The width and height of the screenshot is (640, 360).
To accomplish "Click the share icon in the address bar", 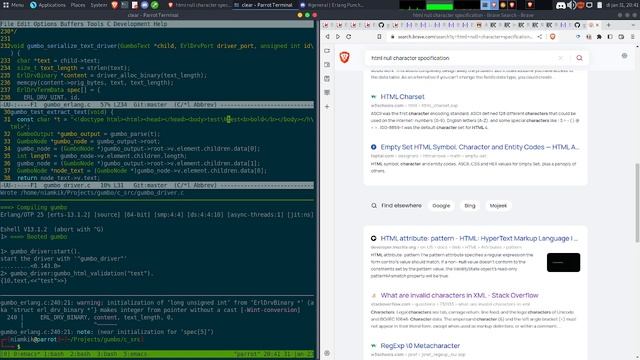I will [540, 37].
